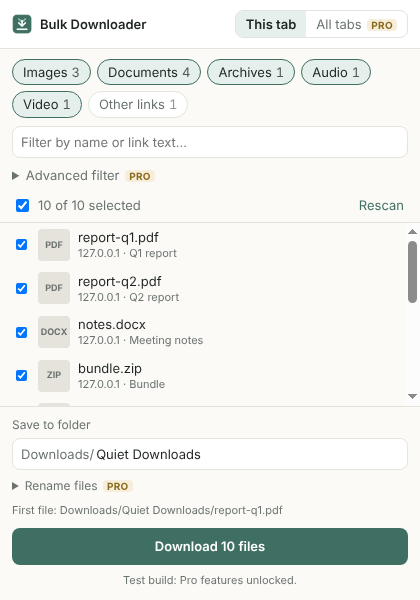Image resolution: width=420 pixels, height=600 pixels.
Task: Expand the Rename files section
Action: coord(73,486)
